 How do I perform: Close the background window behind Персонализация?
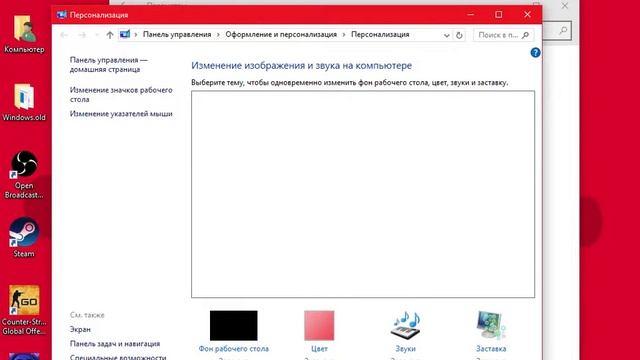coord(564,6)
